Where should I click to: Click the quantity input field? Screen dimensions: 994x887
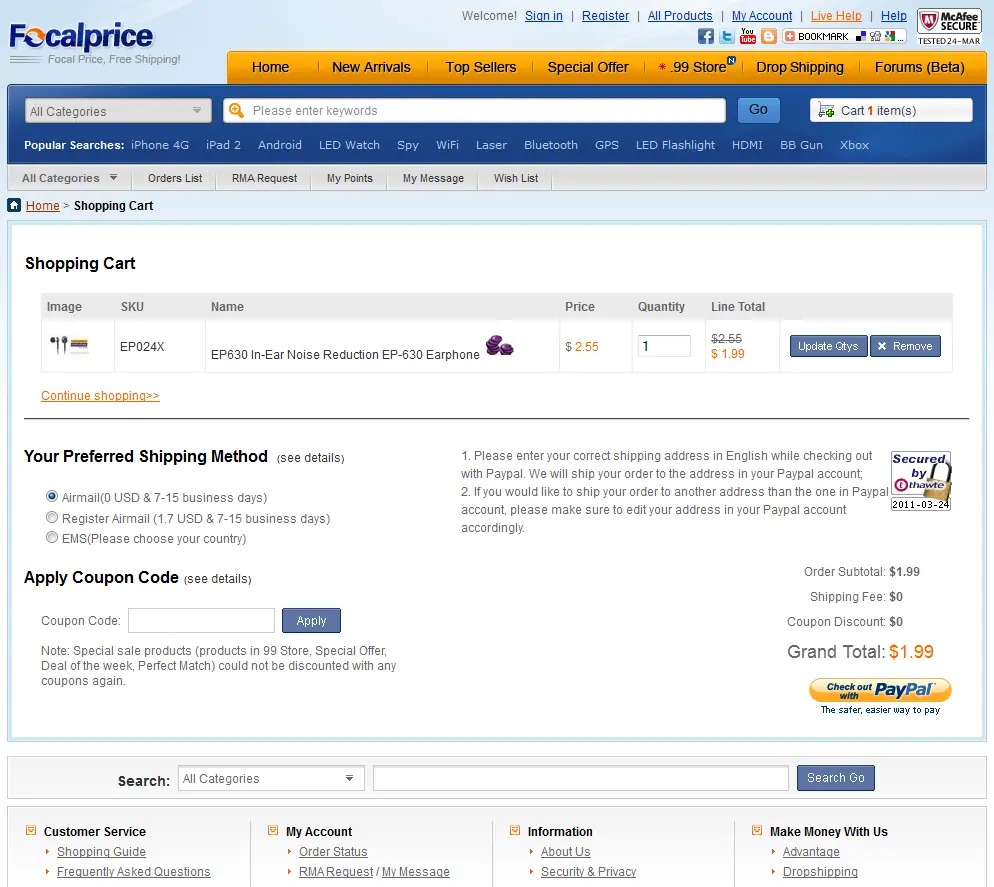664,346
